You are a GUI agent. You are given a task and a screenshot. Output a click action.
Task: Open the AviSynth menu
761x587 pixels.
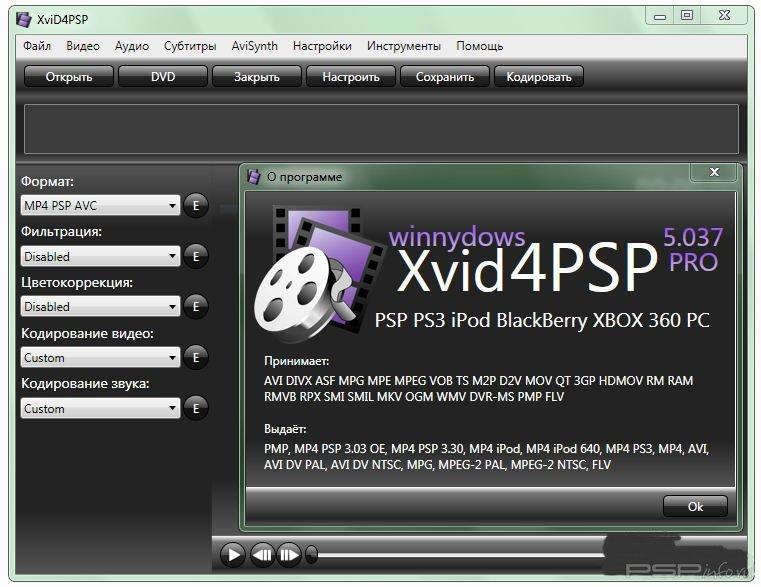click(x=254, y=46)
